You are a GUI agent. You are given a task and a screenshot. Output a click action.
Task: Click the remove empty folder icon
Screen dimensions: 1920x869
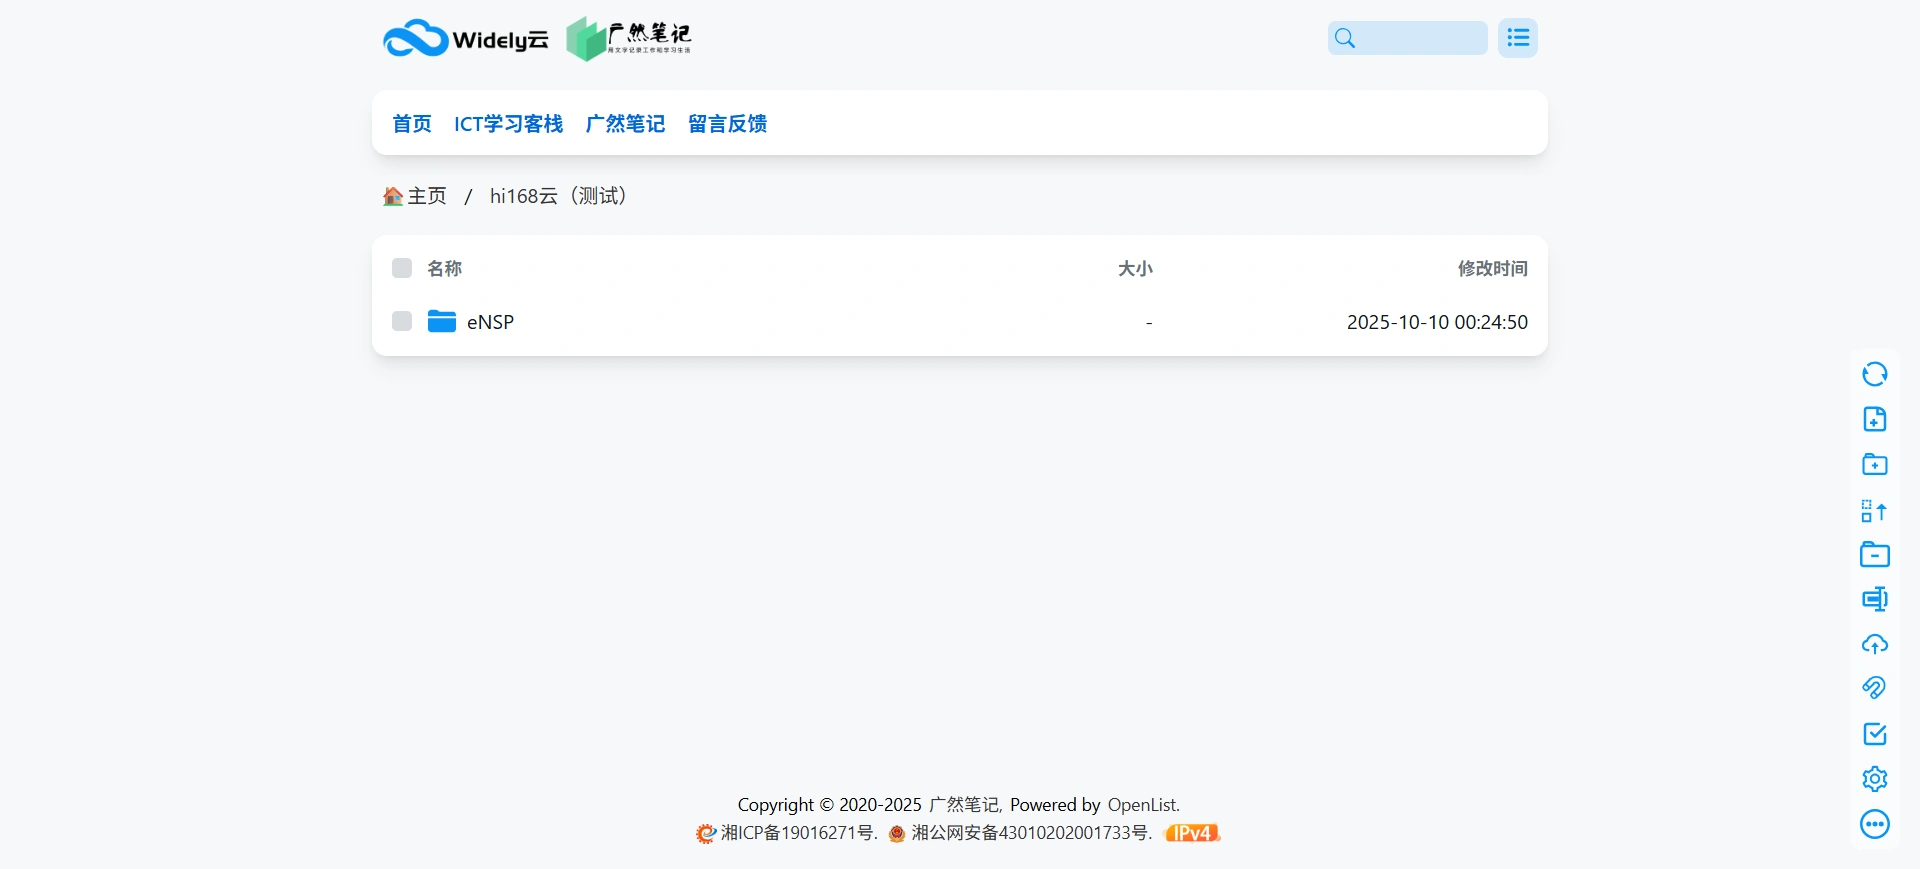[x=1874, y=555]
